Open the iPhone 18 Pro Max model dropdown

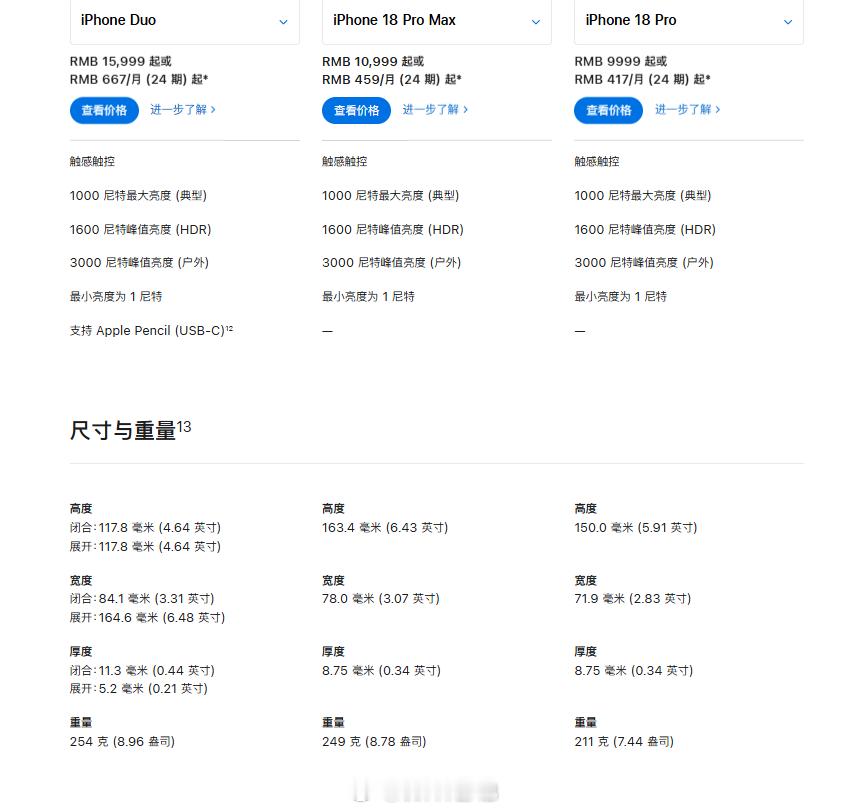436,21
